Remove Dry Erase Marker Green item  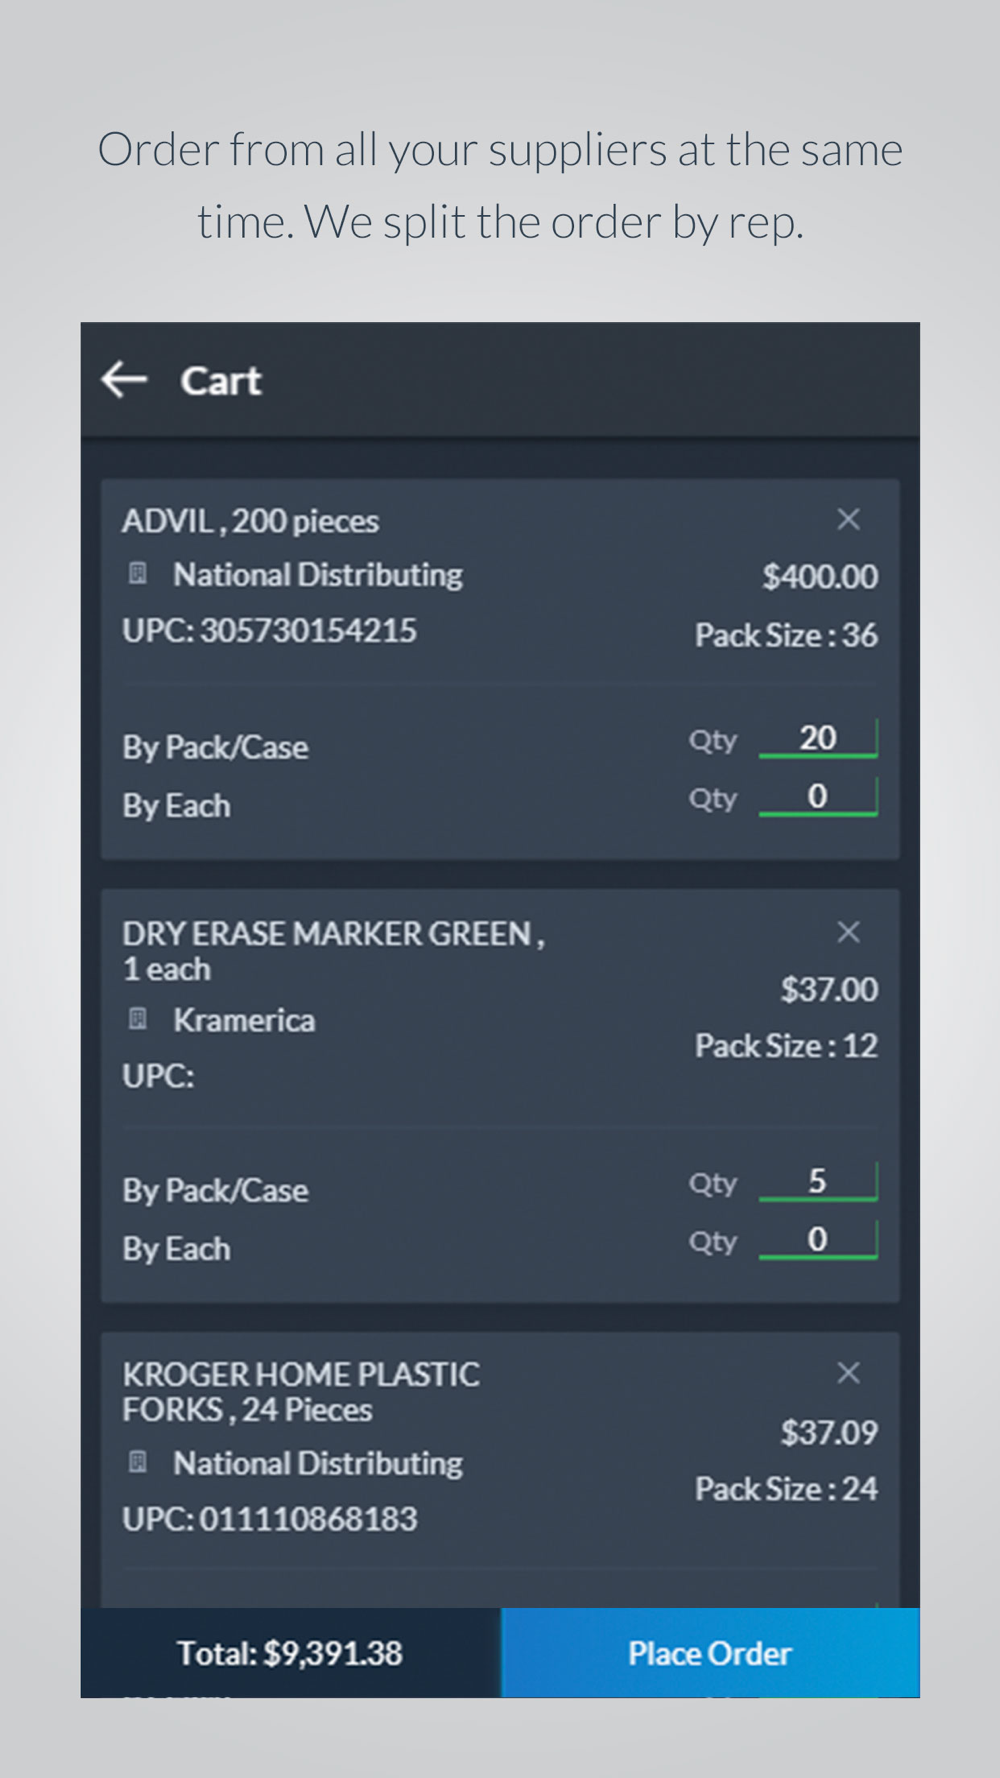tap(848, 932)
